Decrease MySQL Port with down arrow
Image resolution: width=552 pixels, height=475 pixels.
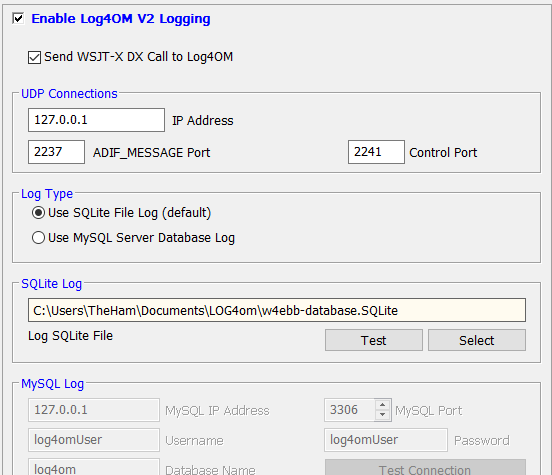383,415
